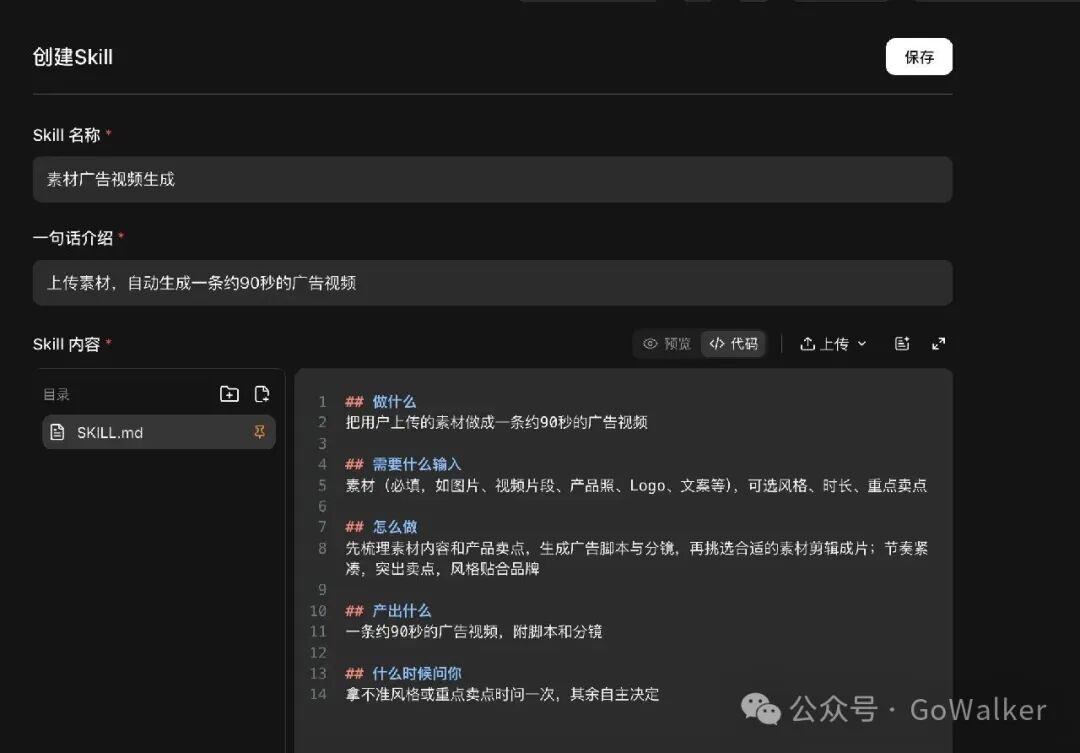Click the 需要什么输入 heading line
This screenshot has width=1080, height=753.
click(403, 464)
